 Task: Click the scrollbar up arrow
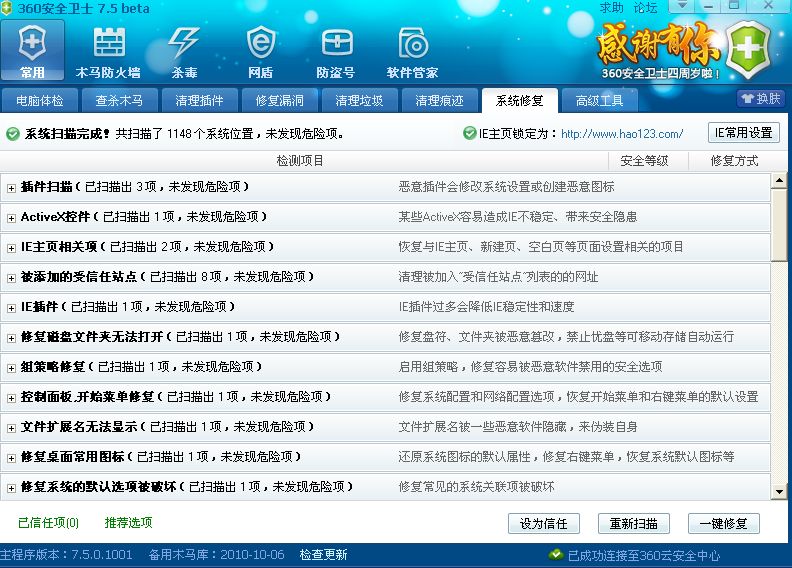pyautogui.click(x=779, y=181)
